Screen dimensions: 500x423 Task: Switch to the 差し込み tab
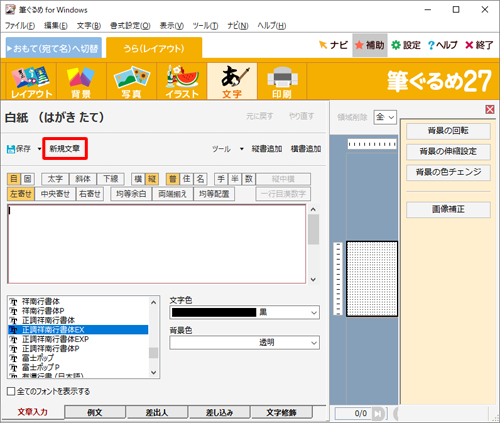219,412
